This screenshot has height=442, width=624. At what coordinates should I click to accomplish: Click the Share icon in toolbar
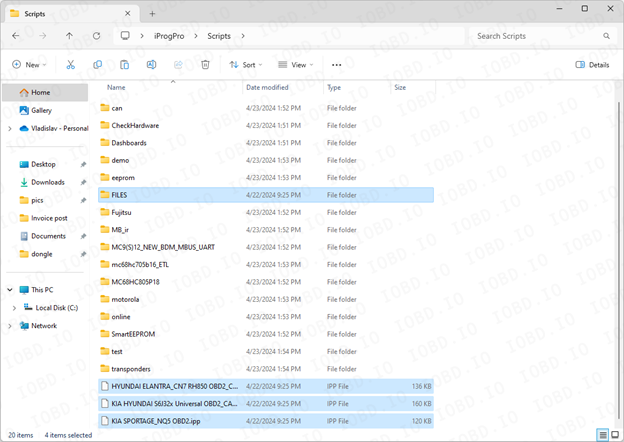pos(178,65)
